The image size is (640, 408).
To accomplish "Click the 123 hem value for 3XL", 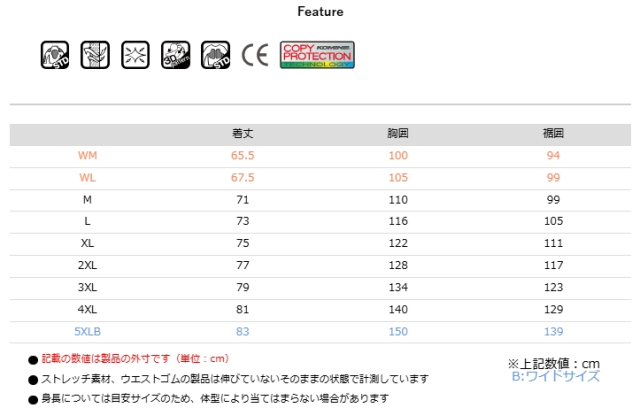I will [553, 287].
